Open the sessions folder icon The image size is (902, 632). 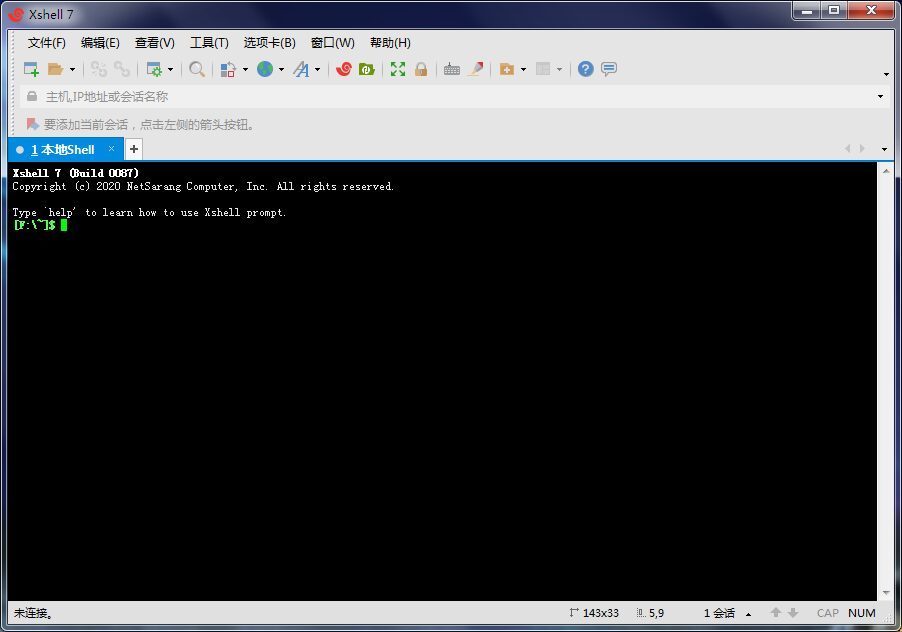click(55, 69)
